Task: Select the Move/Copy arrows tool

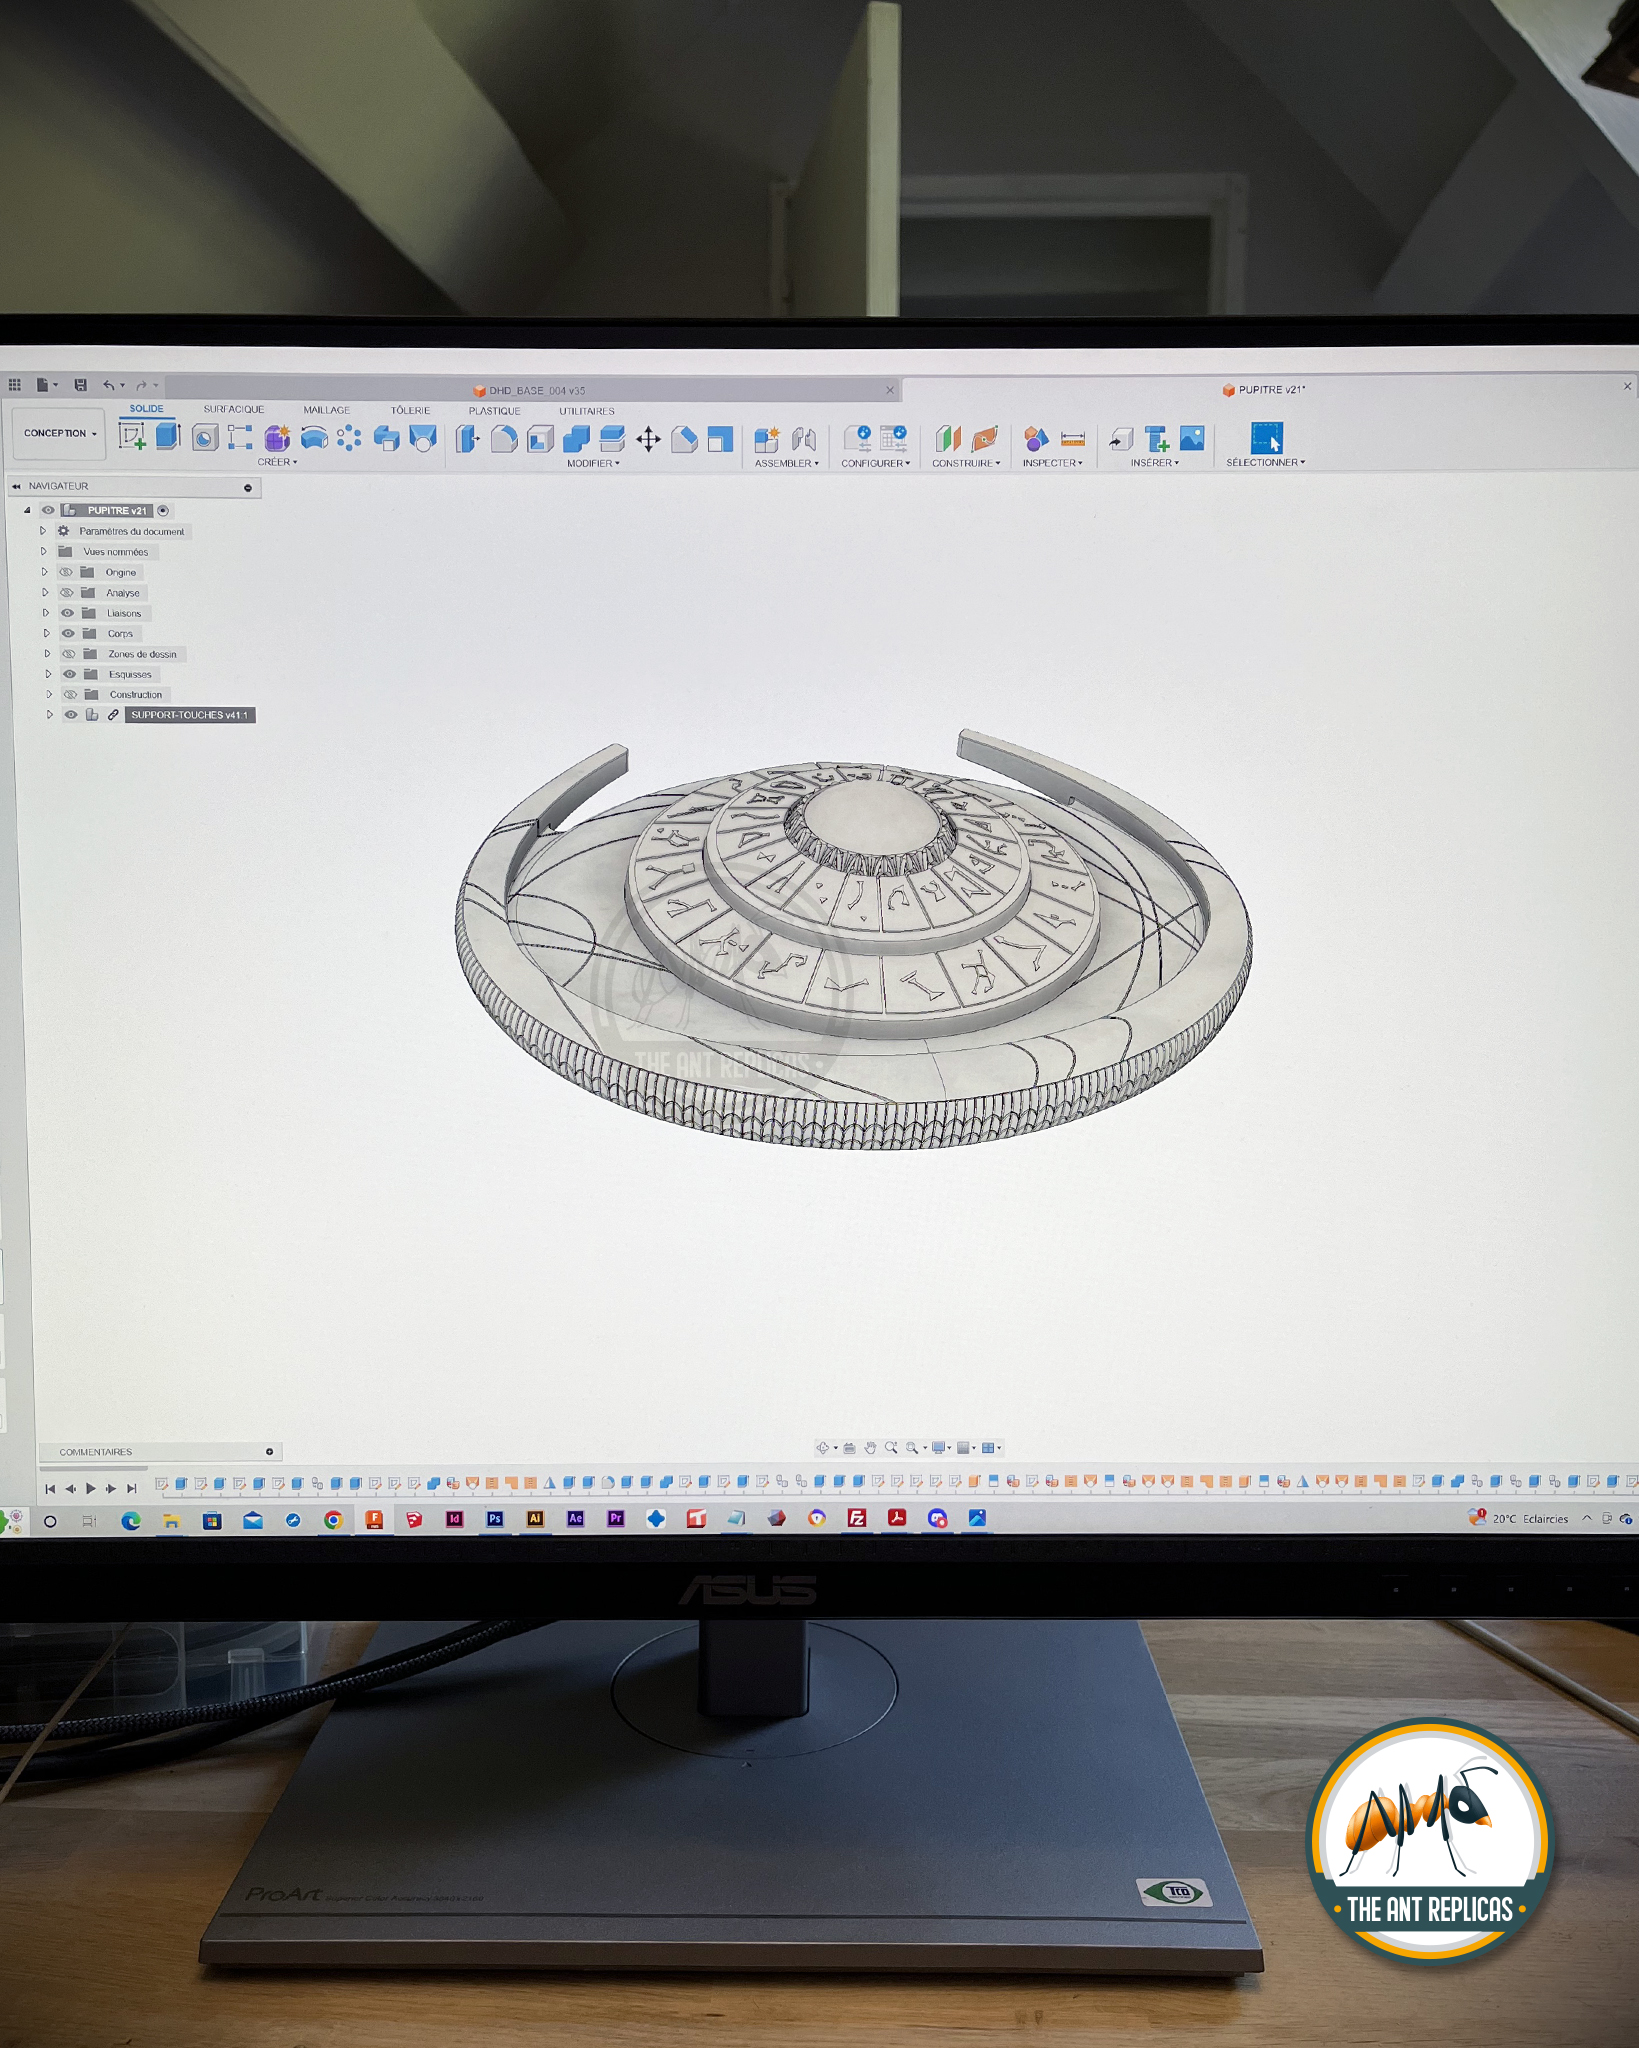Action: tap(648, 439)
